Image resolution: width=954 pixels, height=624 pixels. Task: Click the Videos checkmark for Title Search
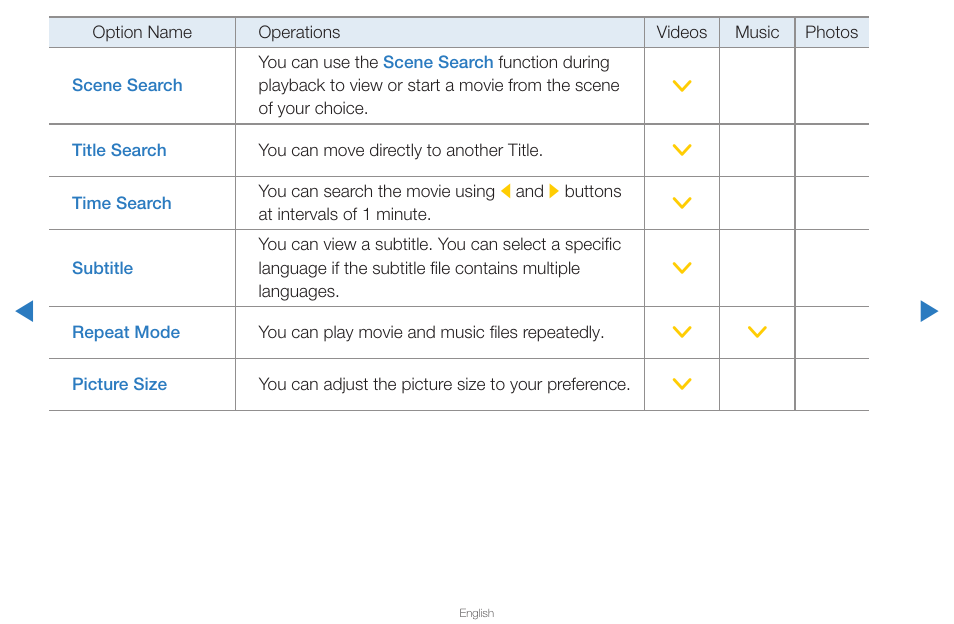tap(682, 150)
